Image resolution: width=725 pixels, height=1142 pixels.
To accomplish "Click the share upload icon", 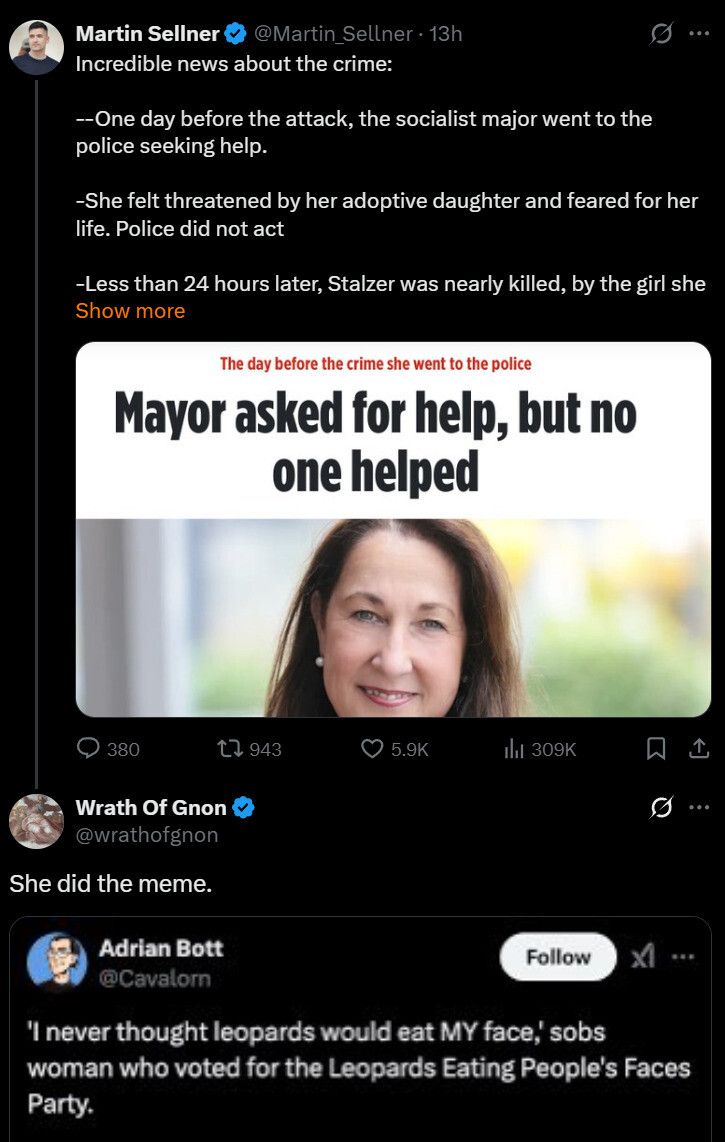I will point(699,749).
